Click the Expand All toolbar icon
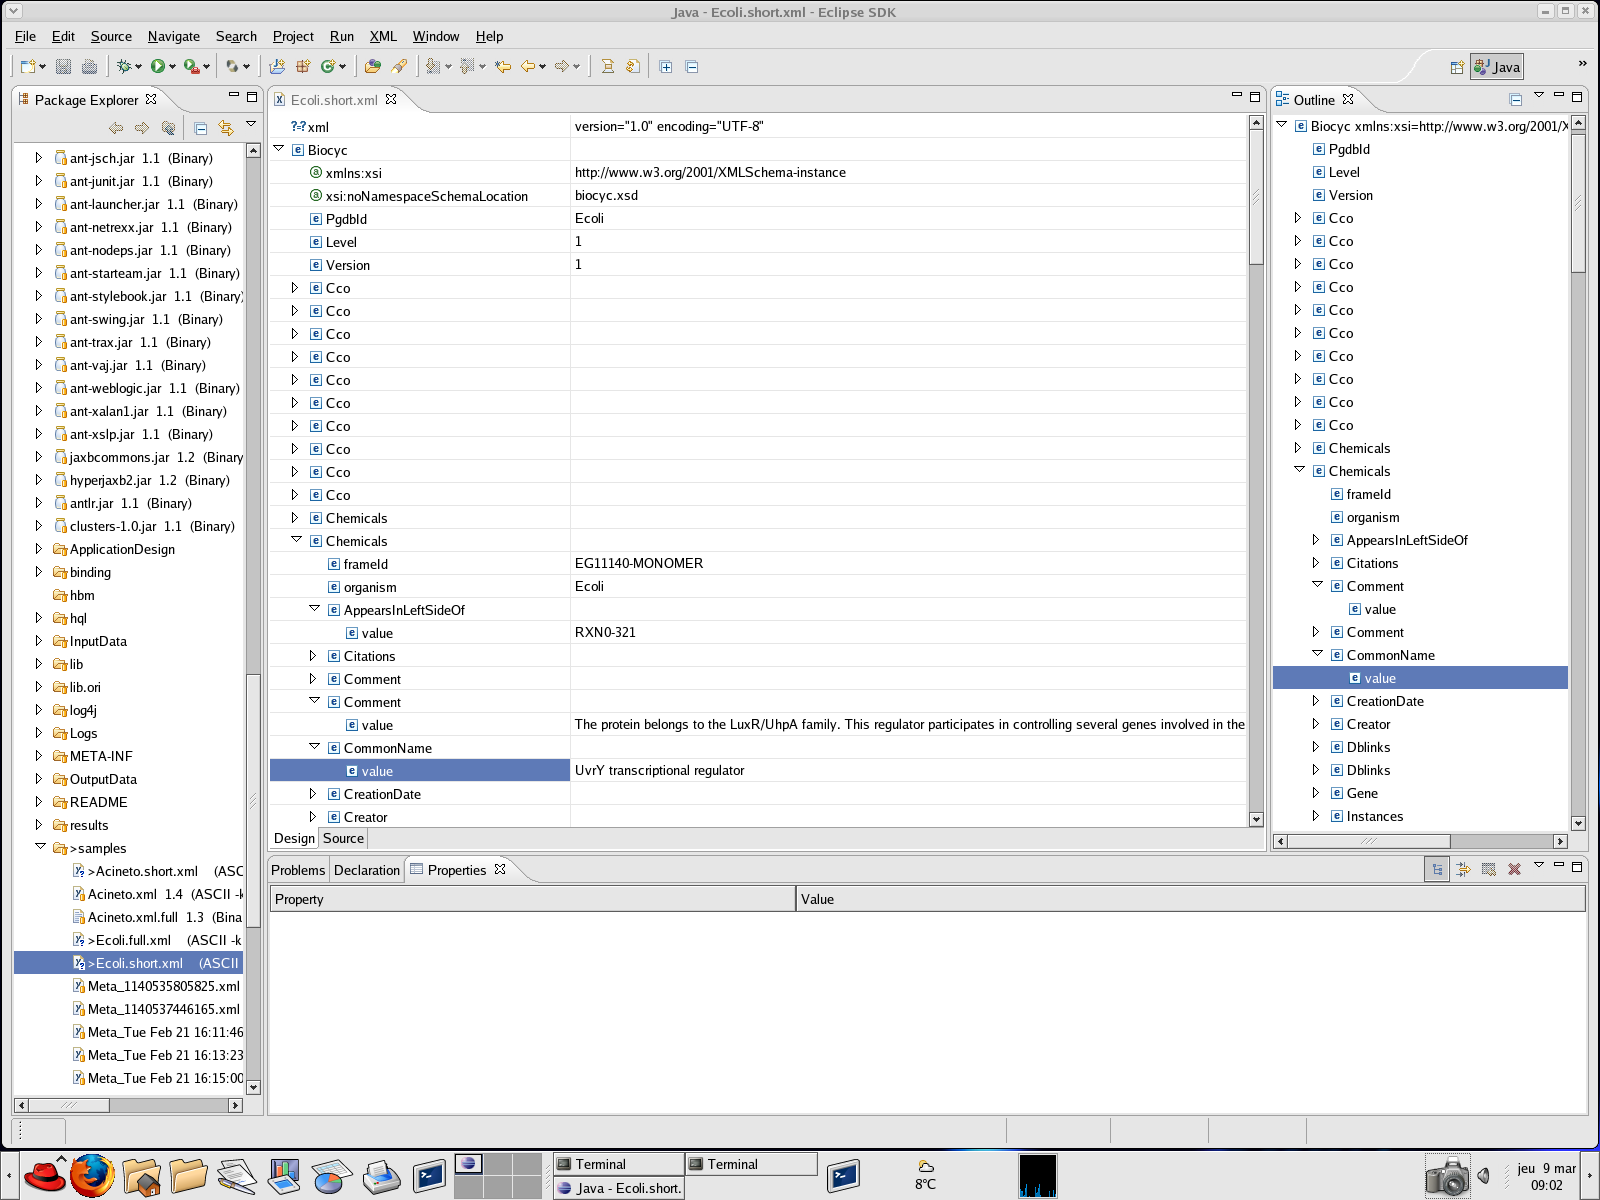Screen dimensions: 1600x1200 pyautogui.click(x=666, y=66)
